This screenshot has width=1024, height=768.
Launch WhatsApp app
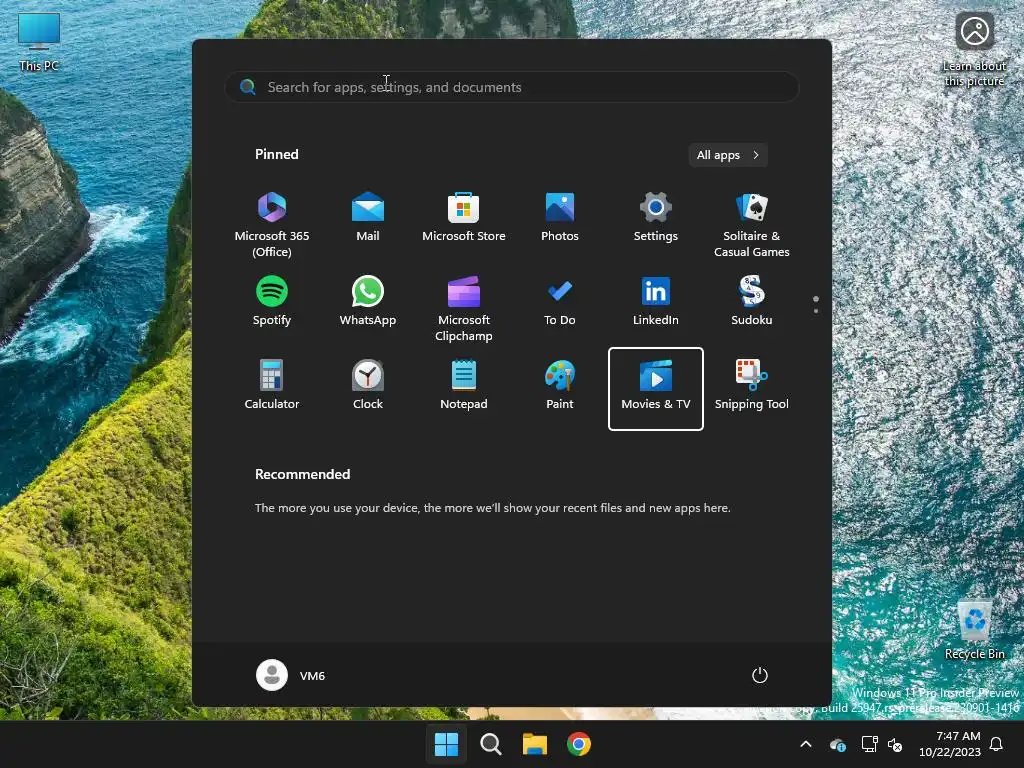pos(368,301)
